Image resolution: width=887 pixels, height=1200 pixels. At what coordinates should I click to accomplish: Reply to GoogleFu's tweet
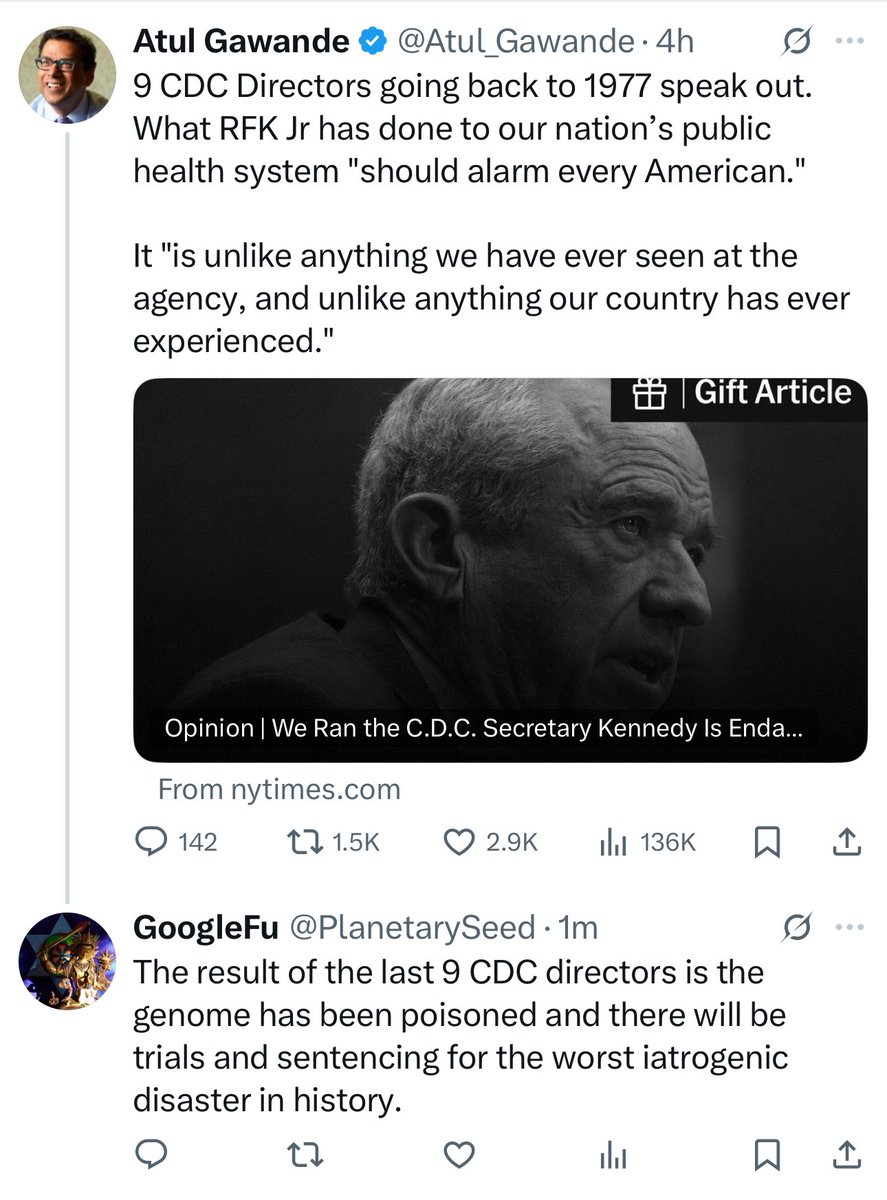click(151, 1156)
